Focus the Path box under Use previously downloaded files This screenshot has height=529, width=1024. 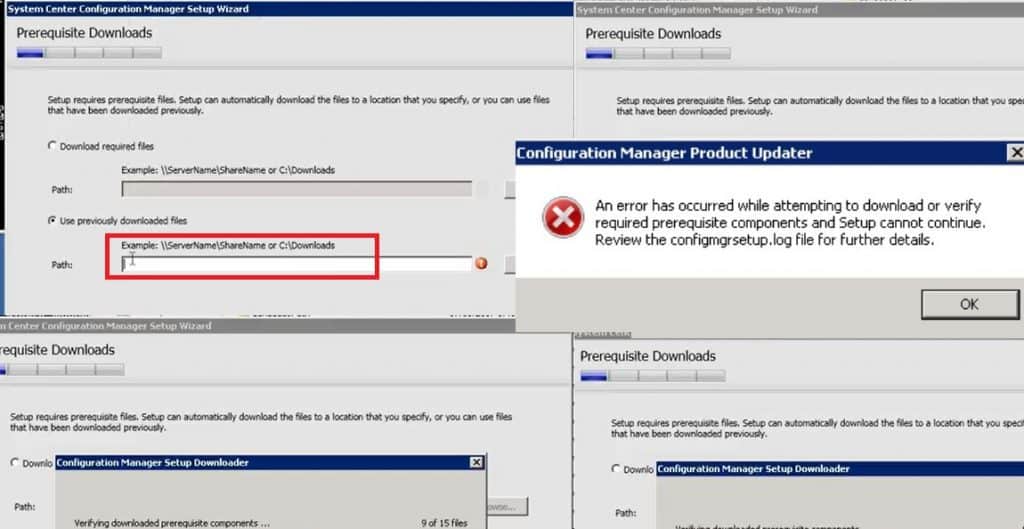pyautogui.click(x=296, y=264)
